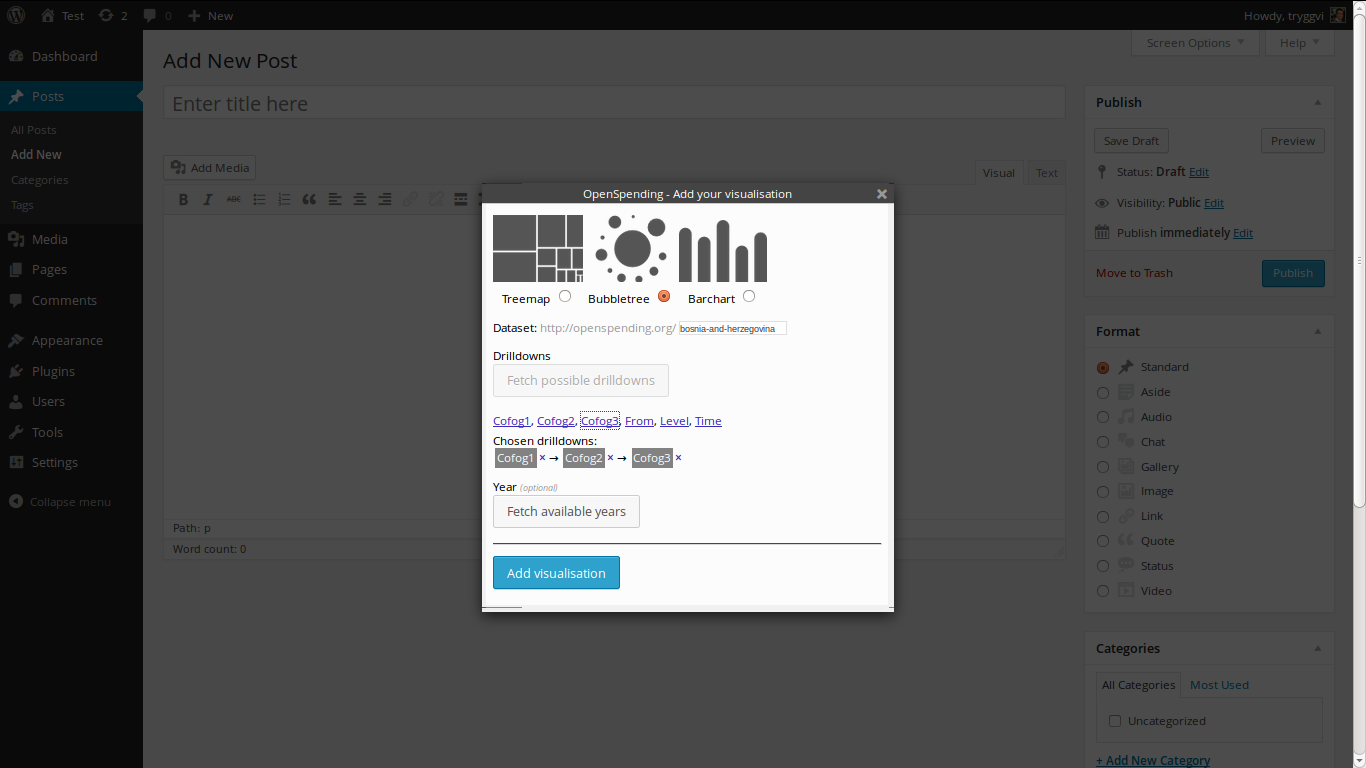
Task: Open the New content menu in admin bar
Action: coord(210,15)
